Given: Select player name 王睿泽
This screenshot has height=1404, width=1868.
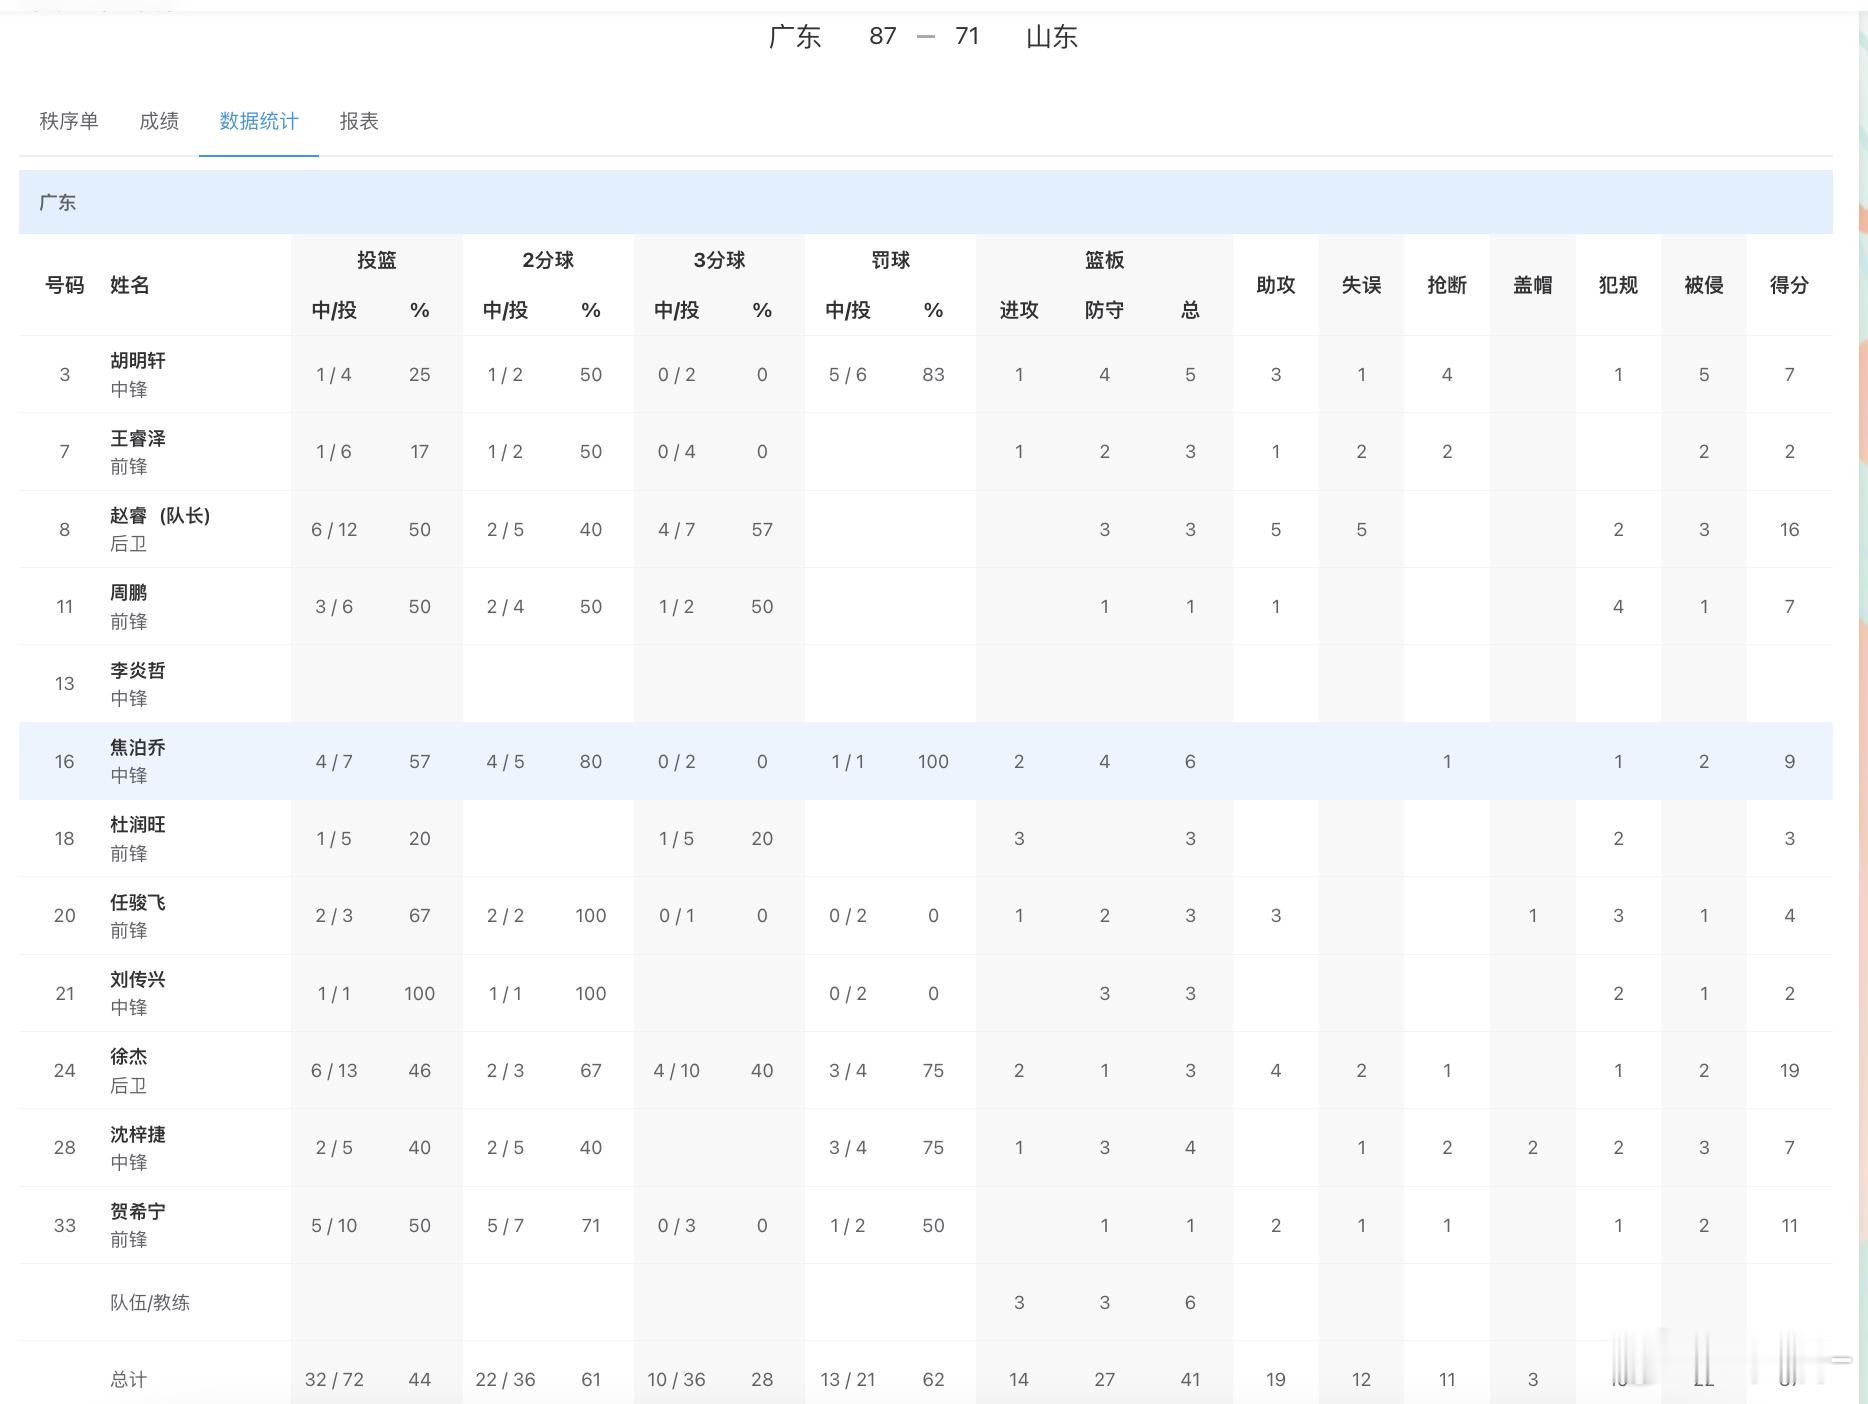Looking at the screenshot, I should point(138,438).
